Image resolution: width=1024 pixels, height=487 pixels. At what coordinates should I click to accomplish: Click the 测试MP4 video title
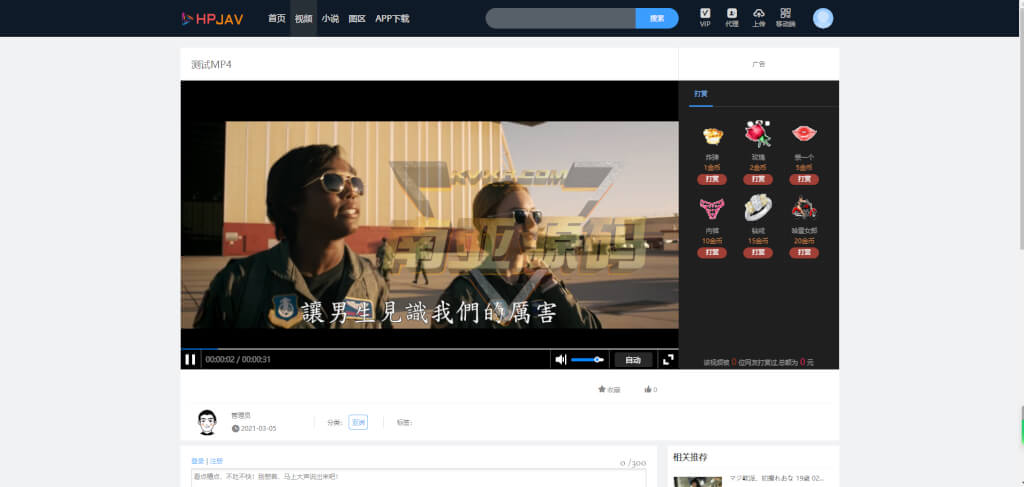[x=212, y=65]
